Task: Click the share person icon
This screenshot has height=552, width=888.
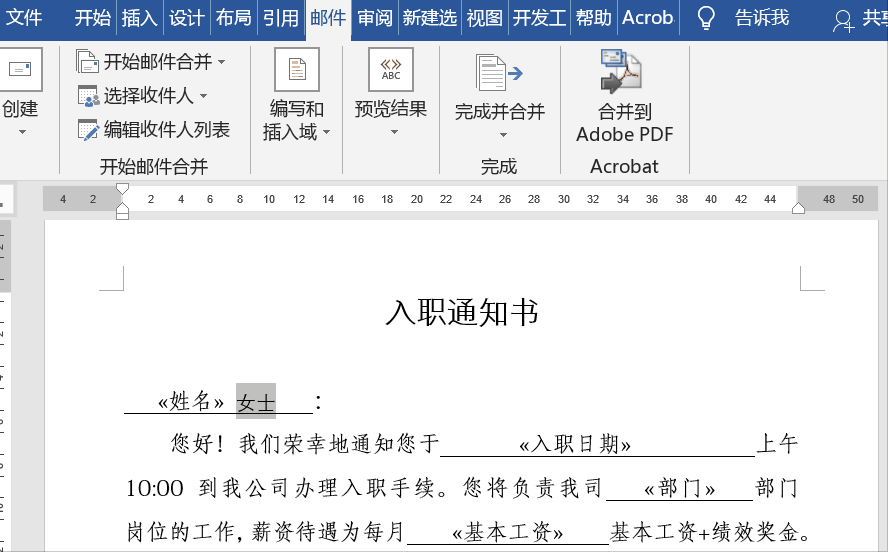Action: click(843, 20)
